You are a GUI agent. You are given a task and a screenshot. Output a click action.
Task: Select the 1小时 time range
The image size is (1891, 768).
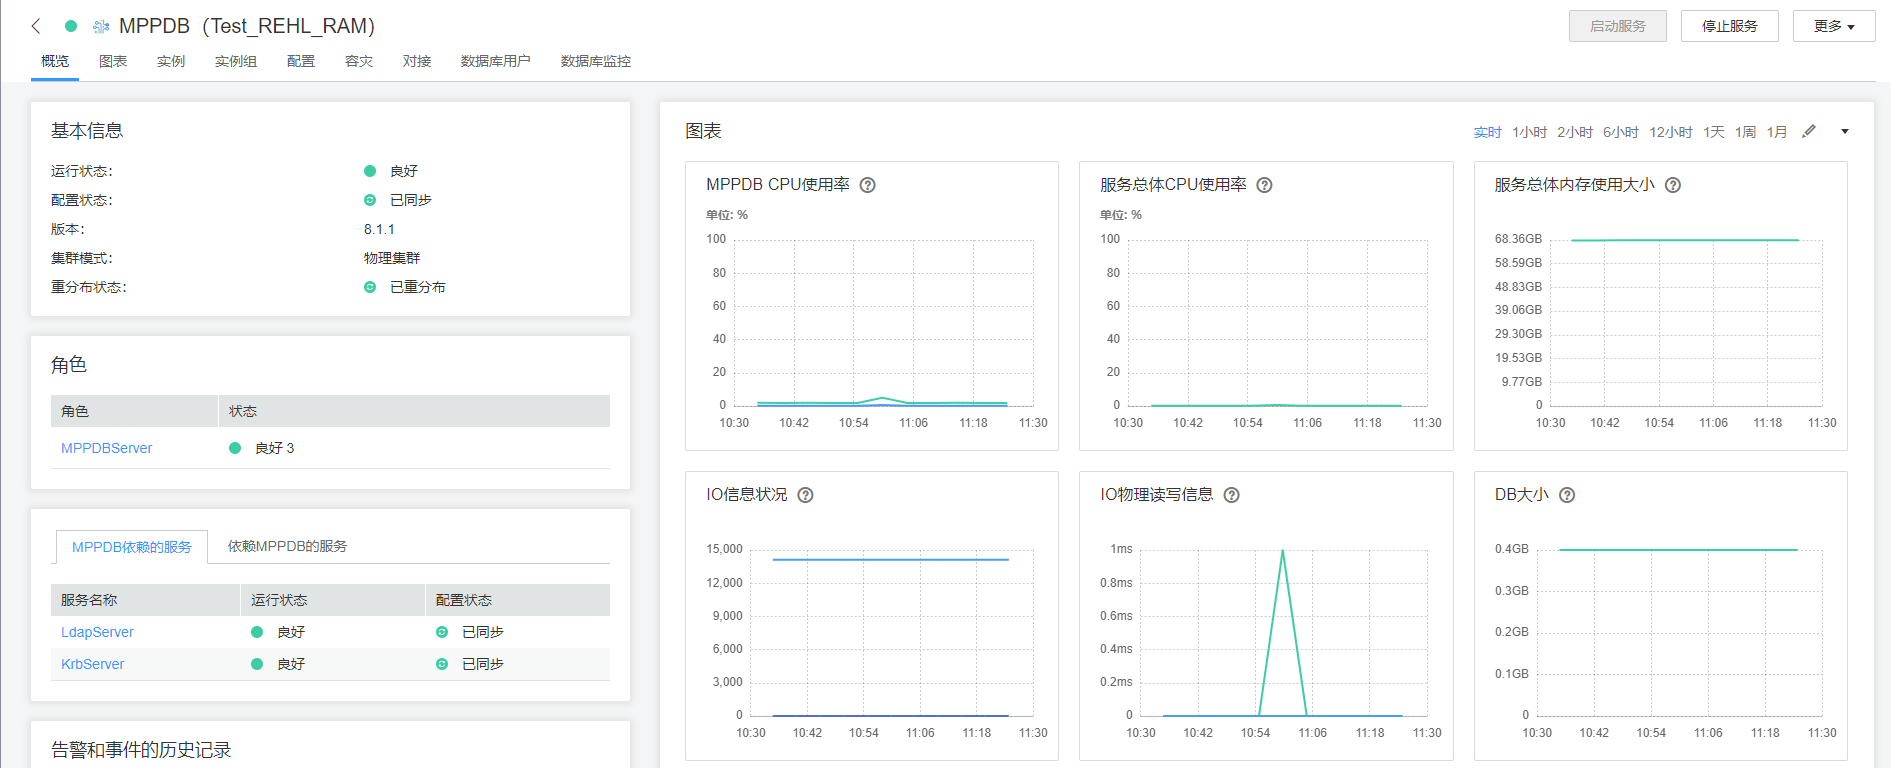pyautogui.click(x=1530, y=132)
